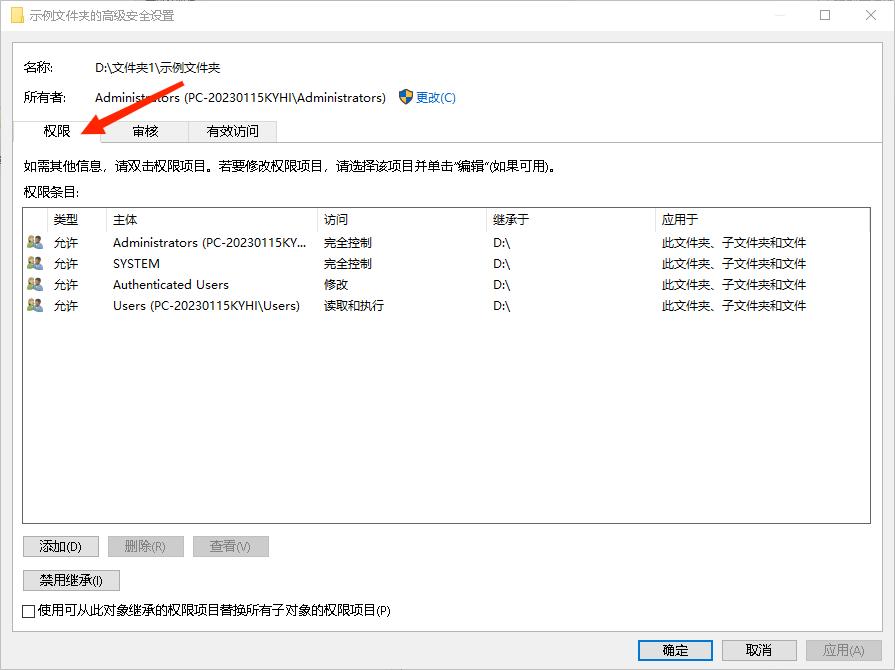Switch to the 有效访问 tab
This screenshot has height=670, width=895.
click(x=232, y=131)
